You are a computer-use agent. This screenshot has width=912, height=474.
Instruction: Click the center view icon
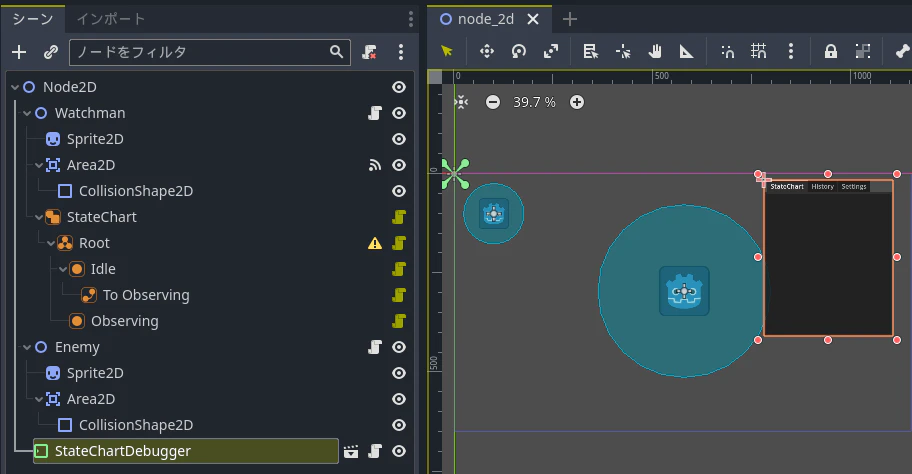461,102
